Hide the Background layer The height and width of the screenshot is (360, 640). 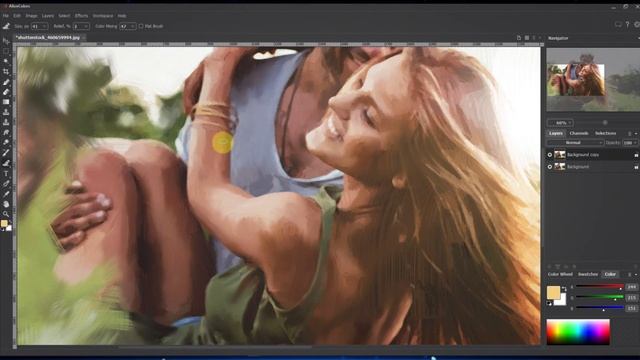point(550,167)
